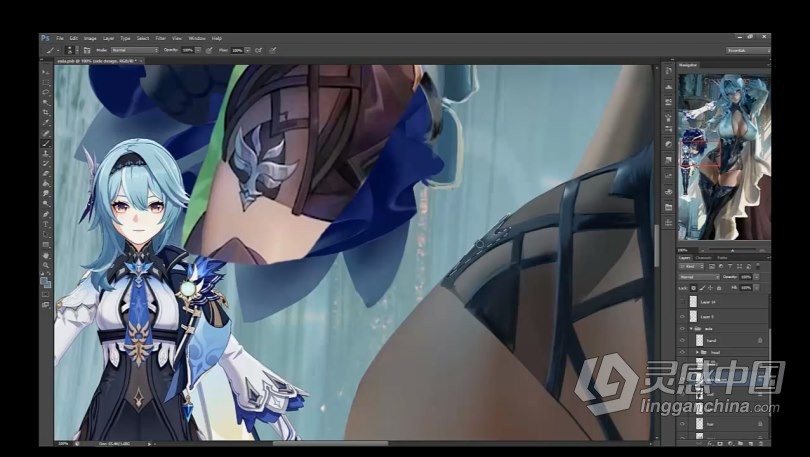Select the Move tool

(x=45, y=72)
